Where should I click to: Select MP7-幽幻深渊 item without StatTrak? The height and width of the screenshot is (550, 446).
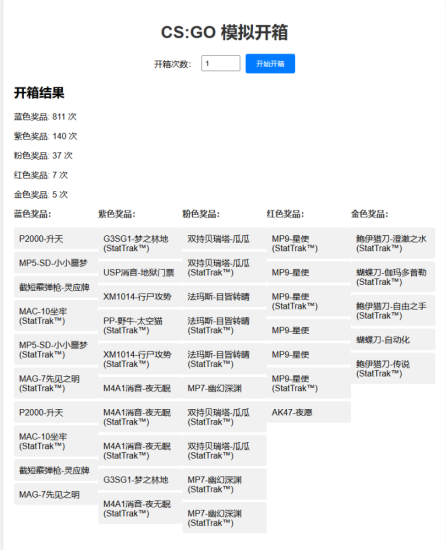[224, 388]
